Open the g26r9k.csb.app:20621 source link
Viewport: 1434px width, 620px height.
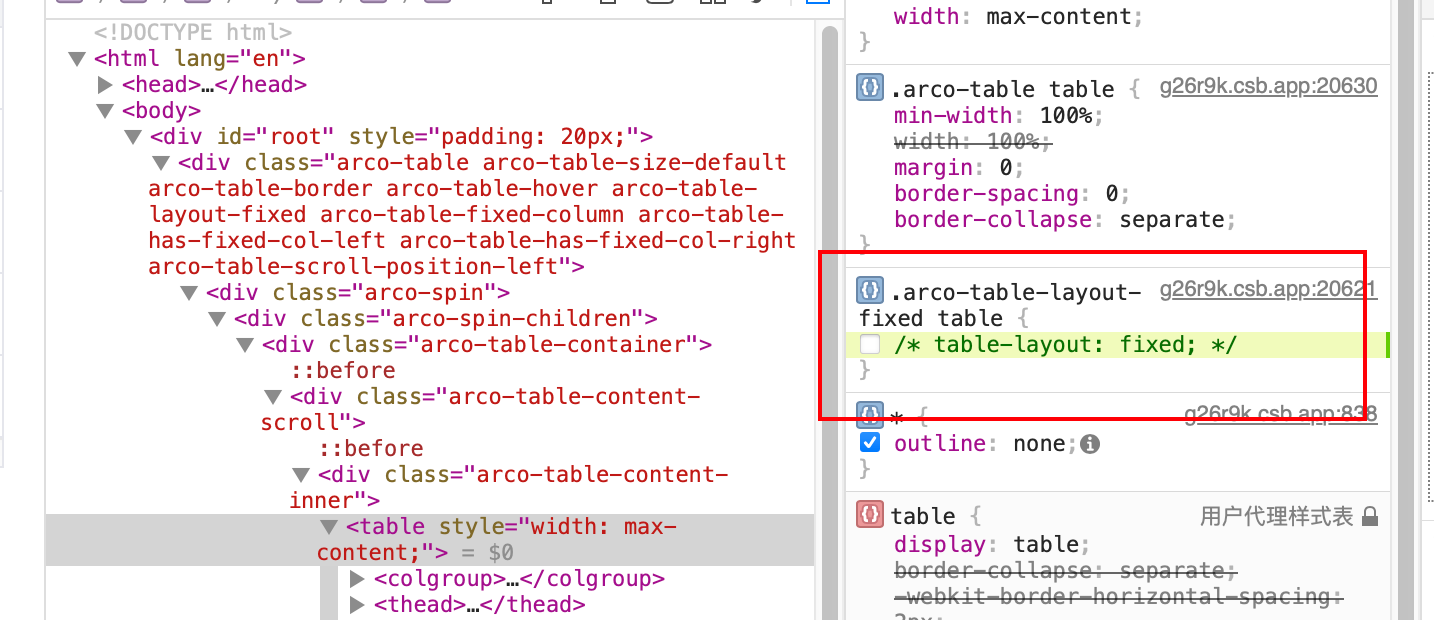(1268, 290)
